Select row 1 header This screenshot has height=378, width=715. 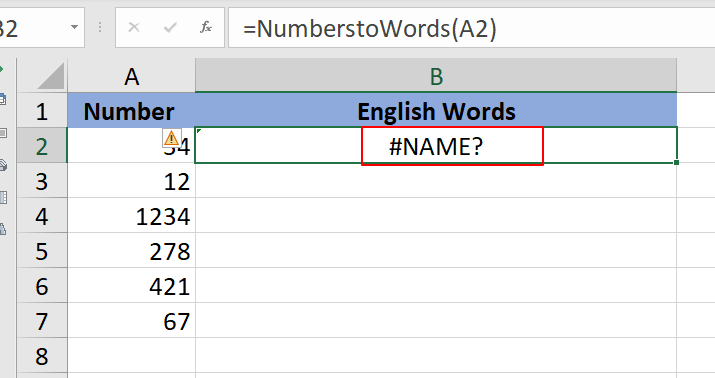(42, 110)
